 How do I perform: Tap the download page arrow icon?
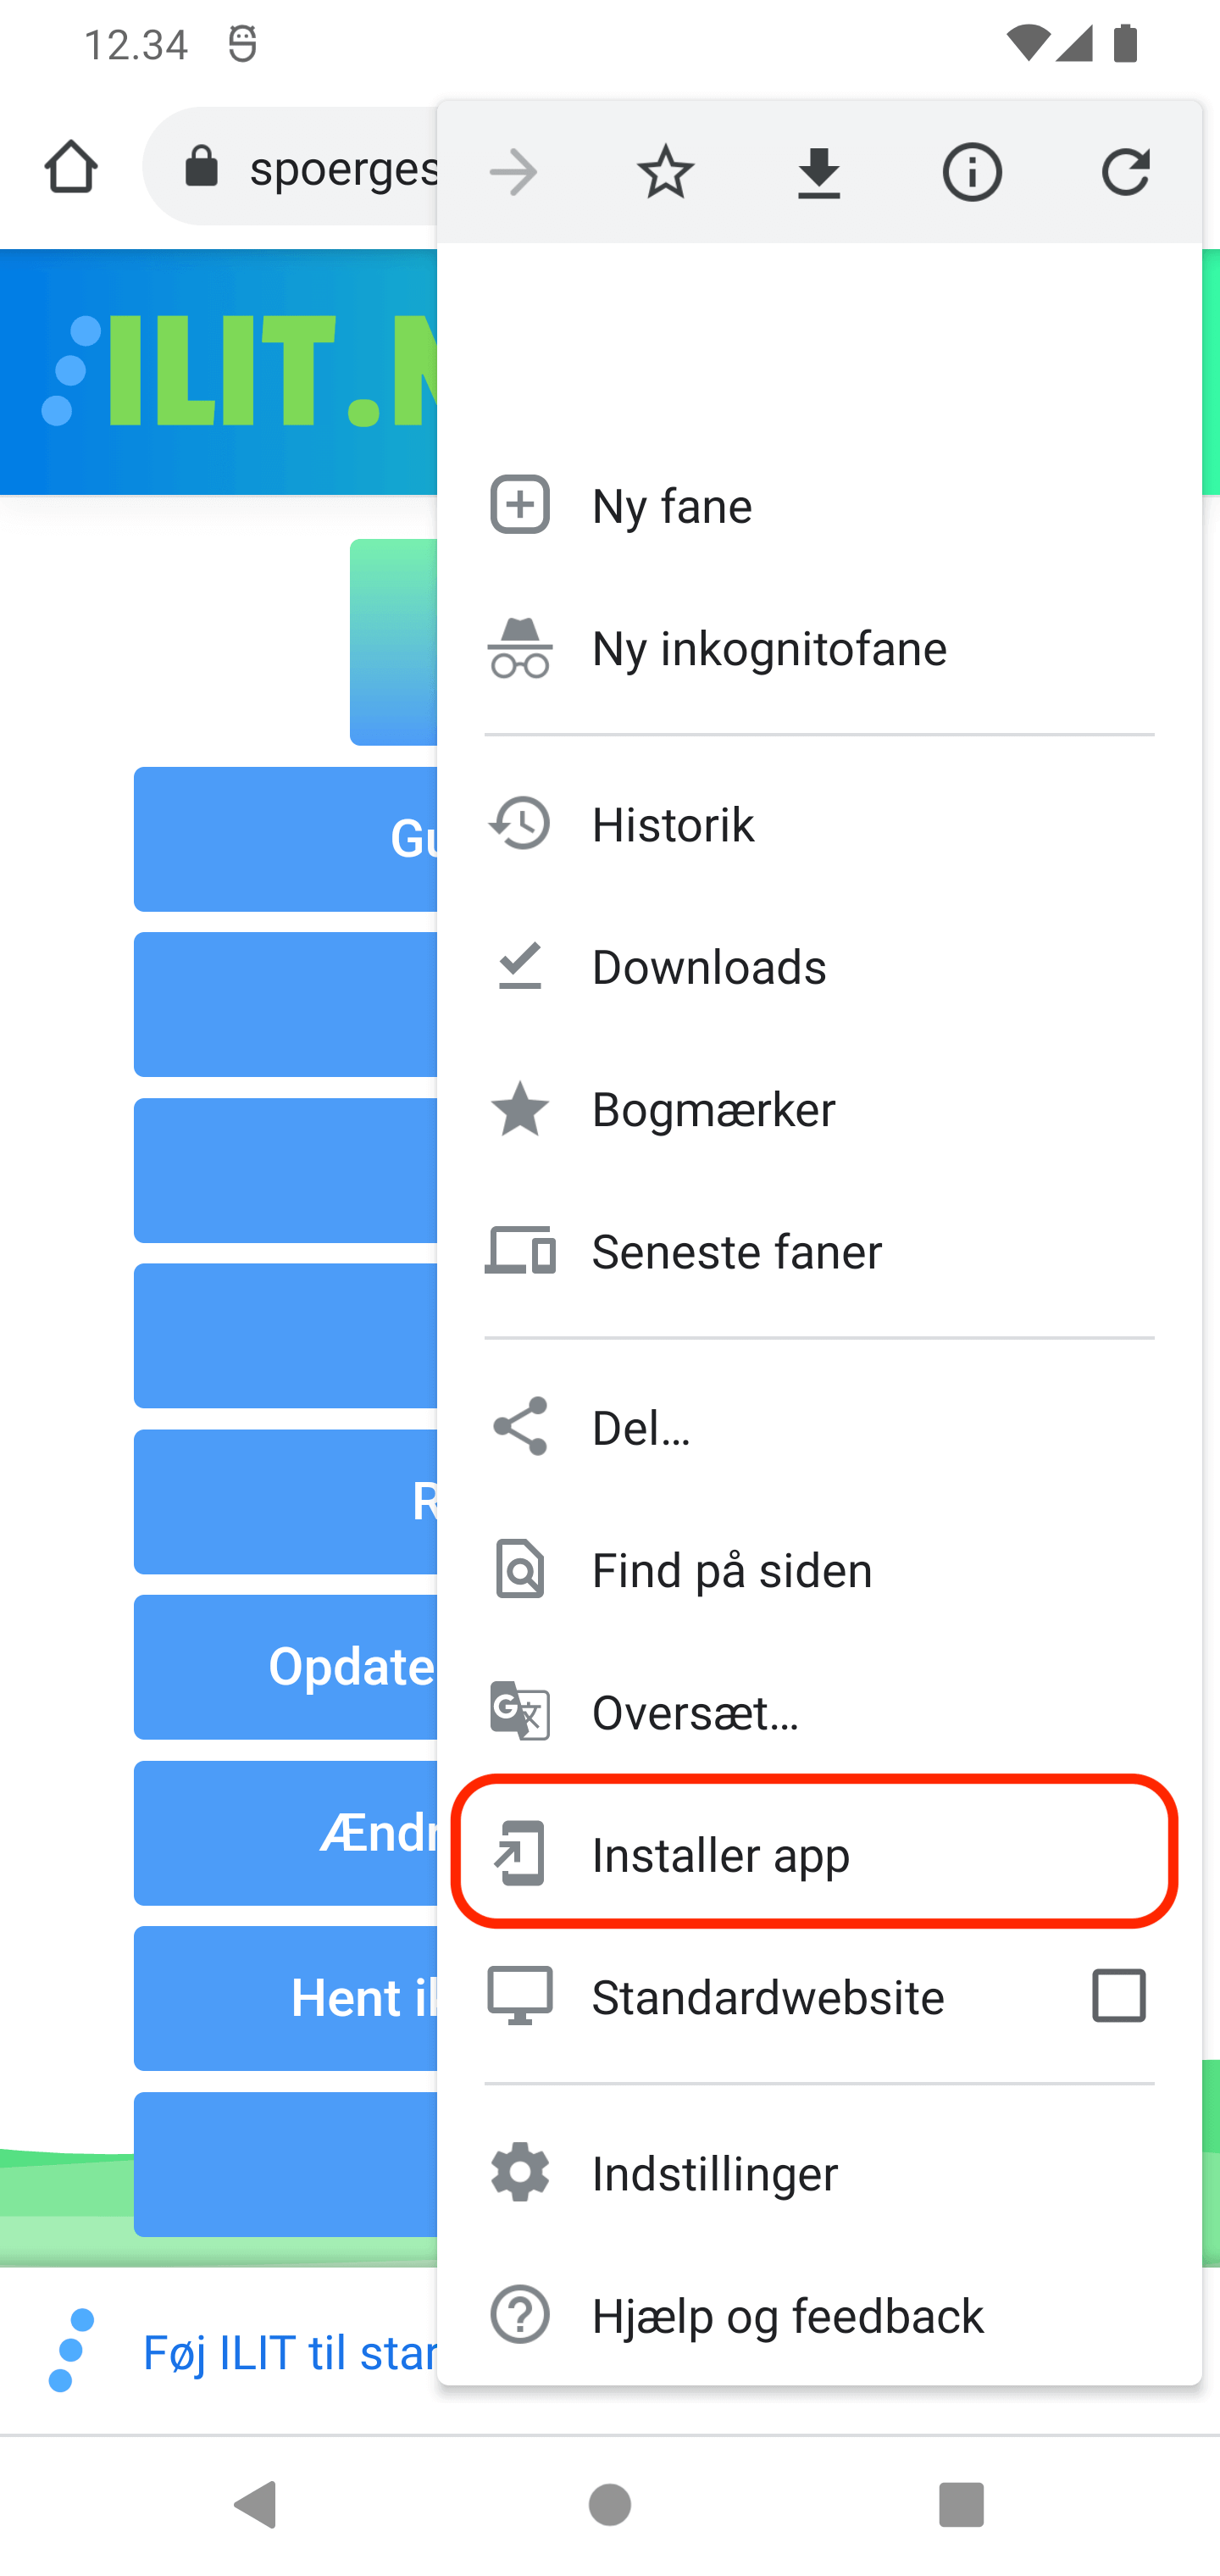[x=818, y=173]
